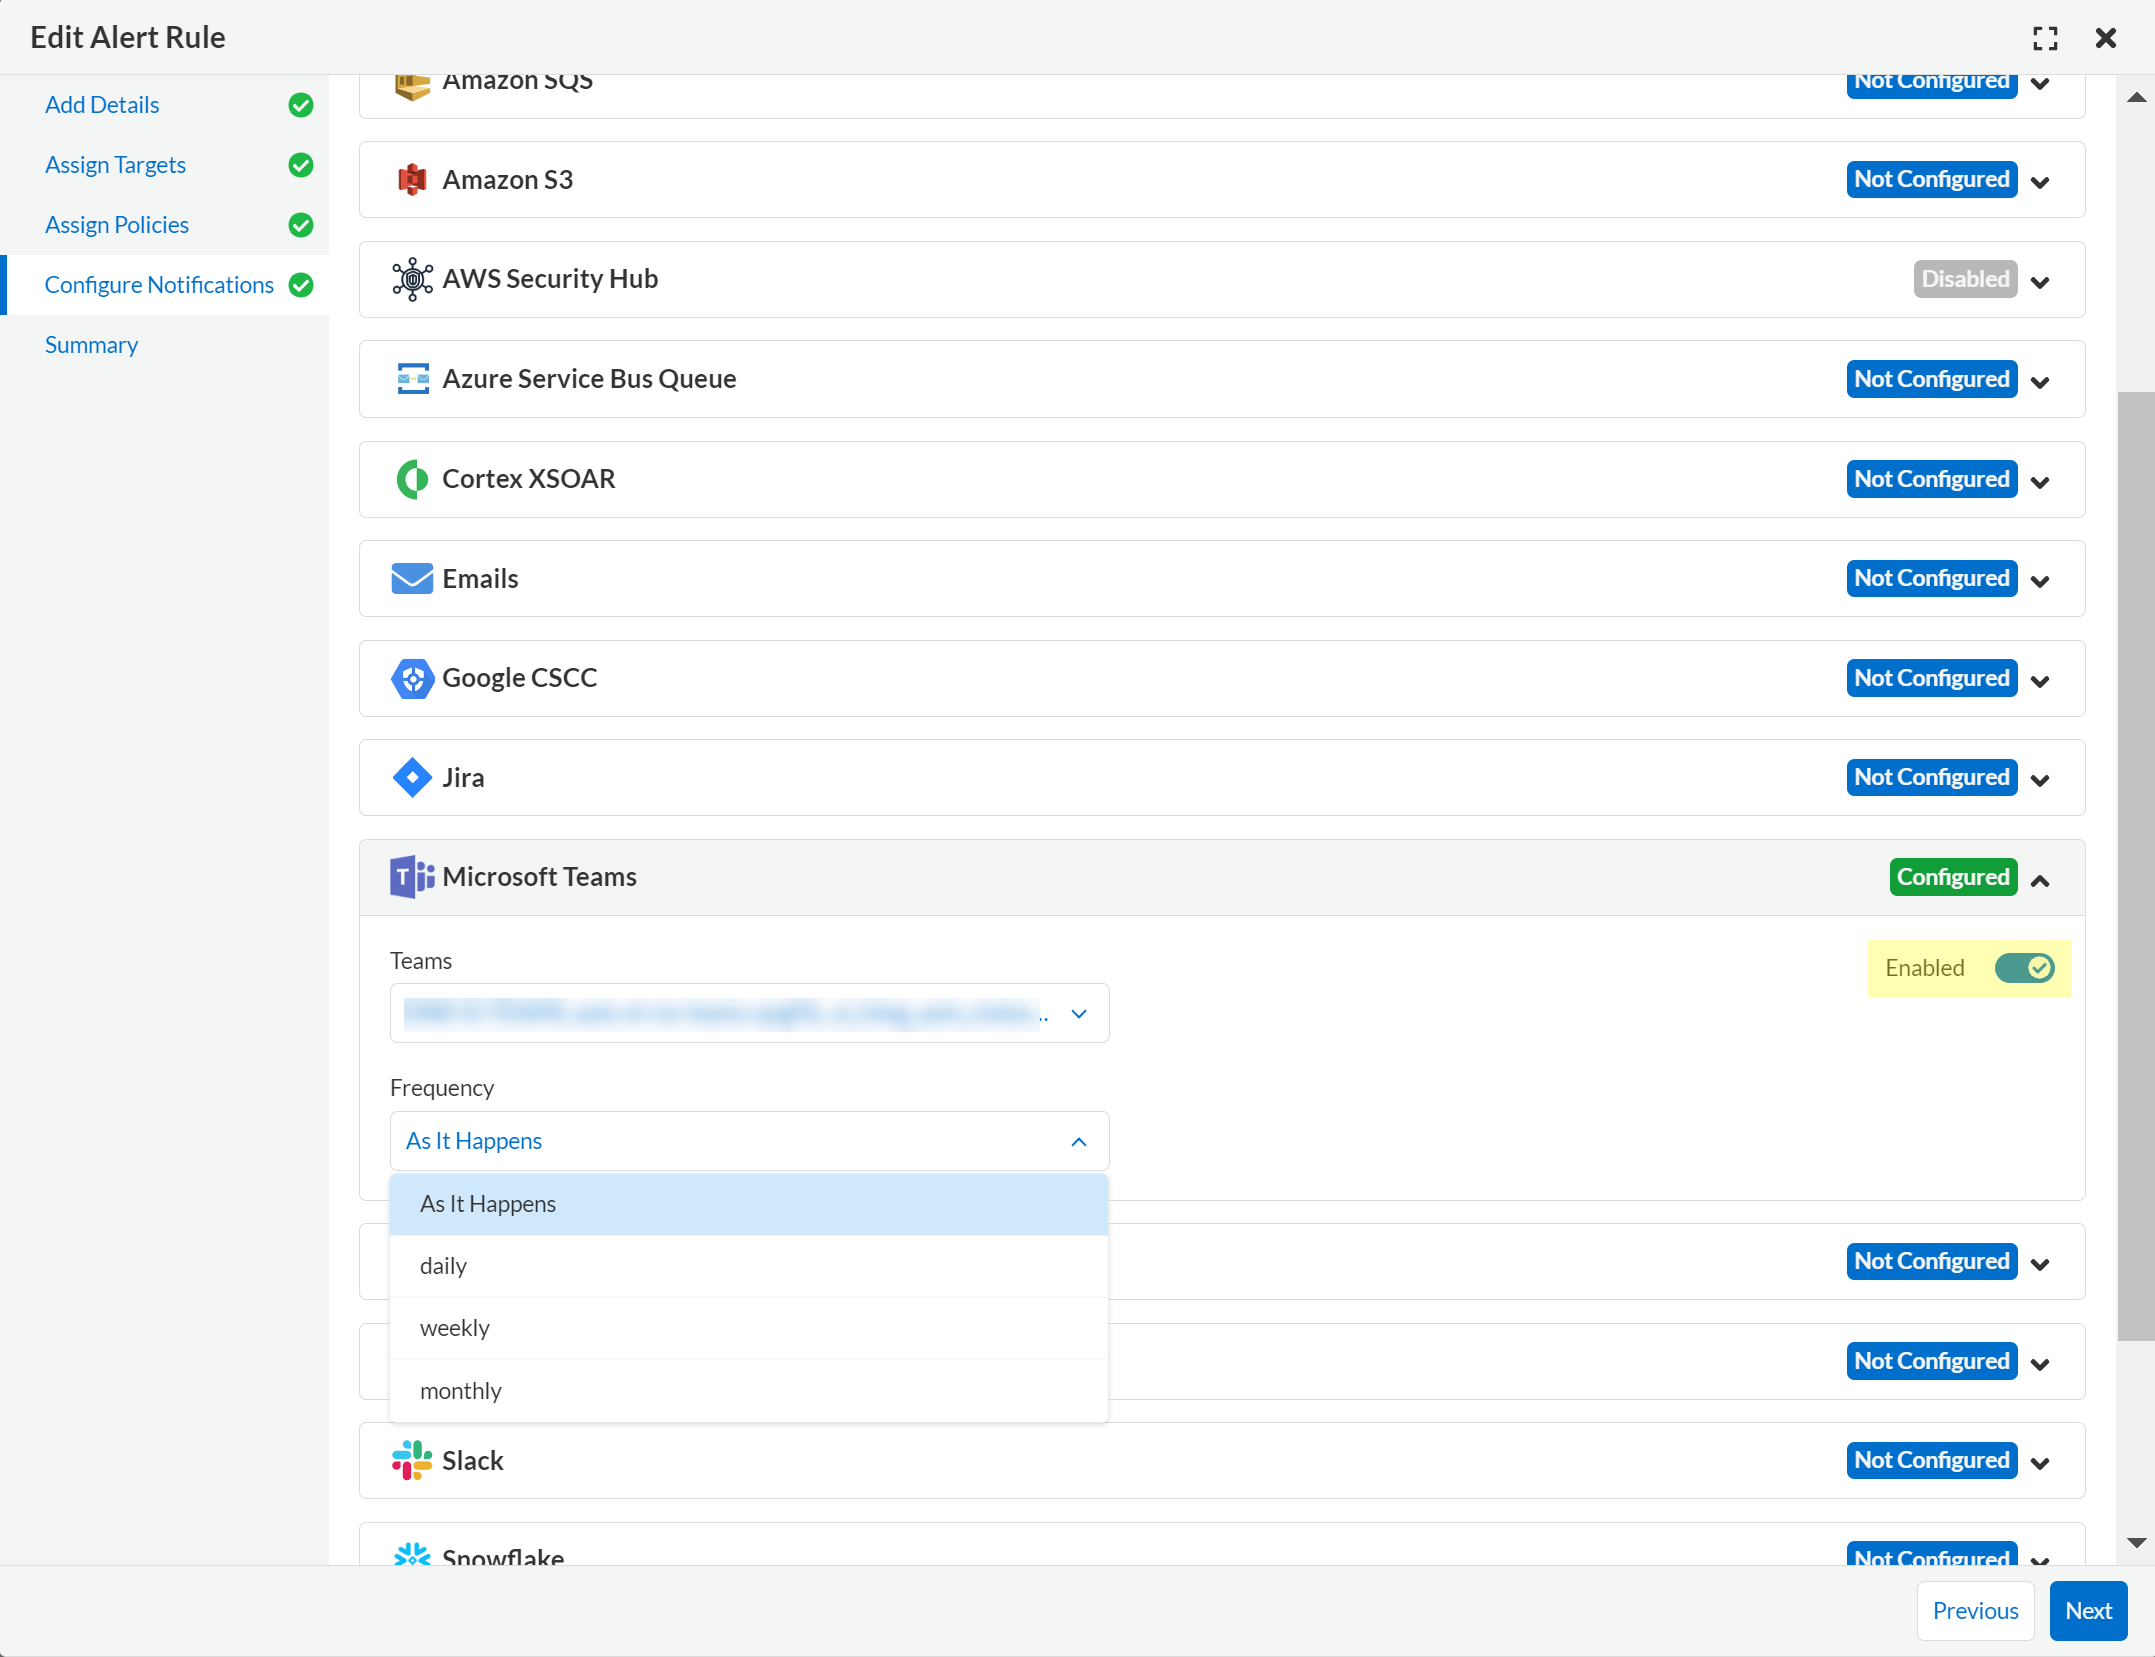This screenshot has height=1657, width=2155.
Task: Click the Azure Service Bus Queue icon
Action: [412, 379]
